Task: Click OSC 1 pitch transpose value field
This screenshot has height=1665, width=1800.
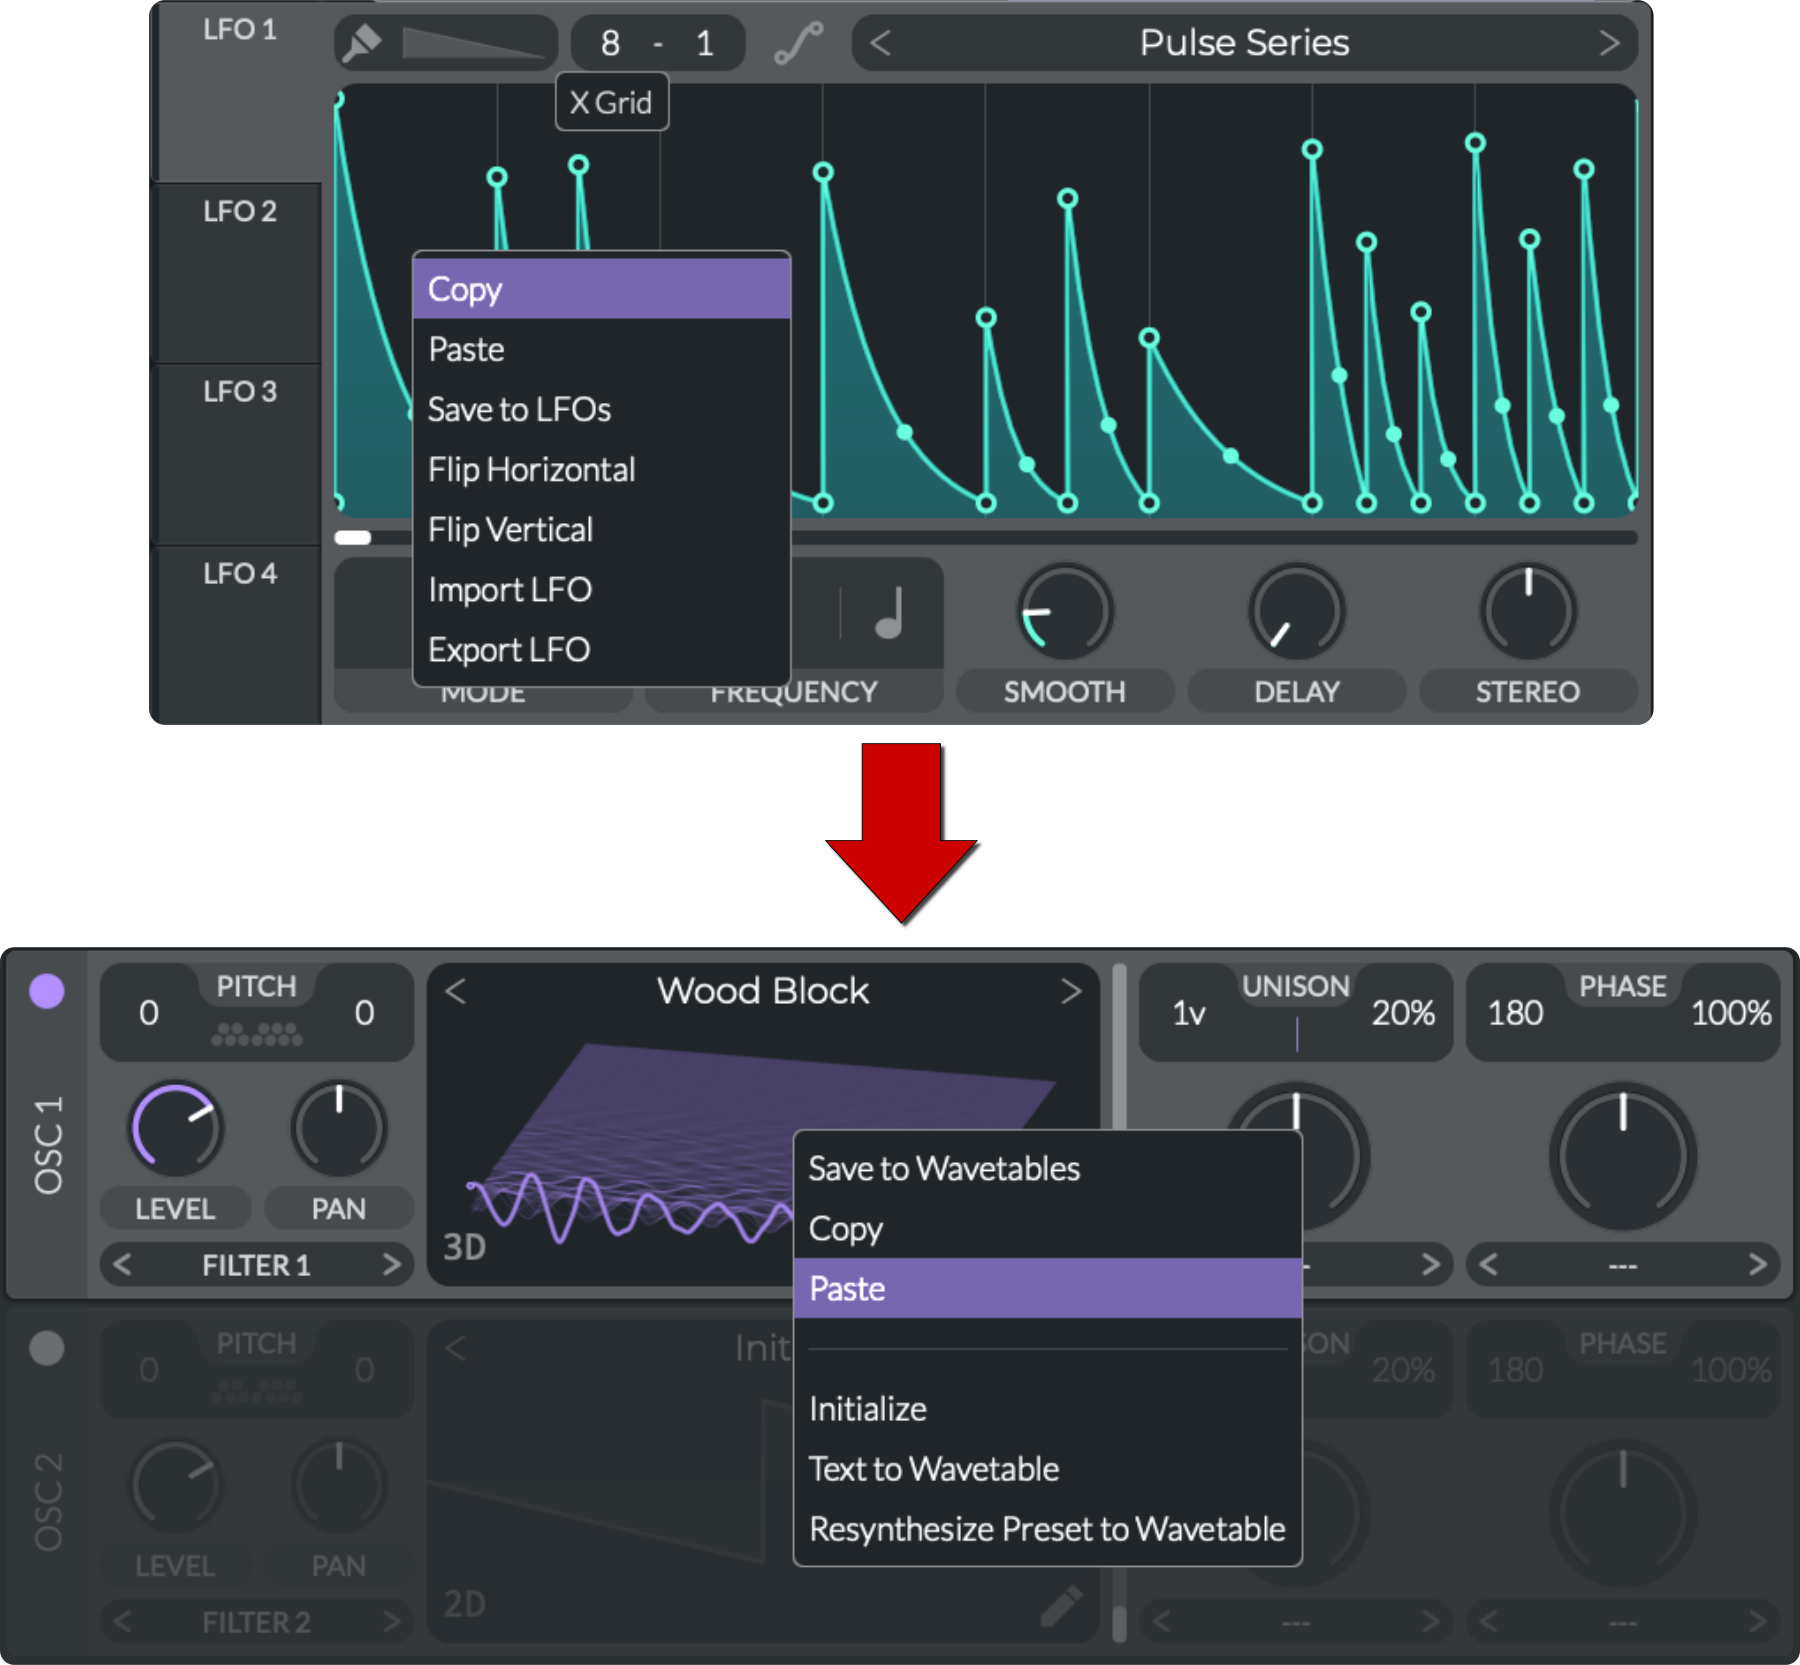Action: [149, 1013]
